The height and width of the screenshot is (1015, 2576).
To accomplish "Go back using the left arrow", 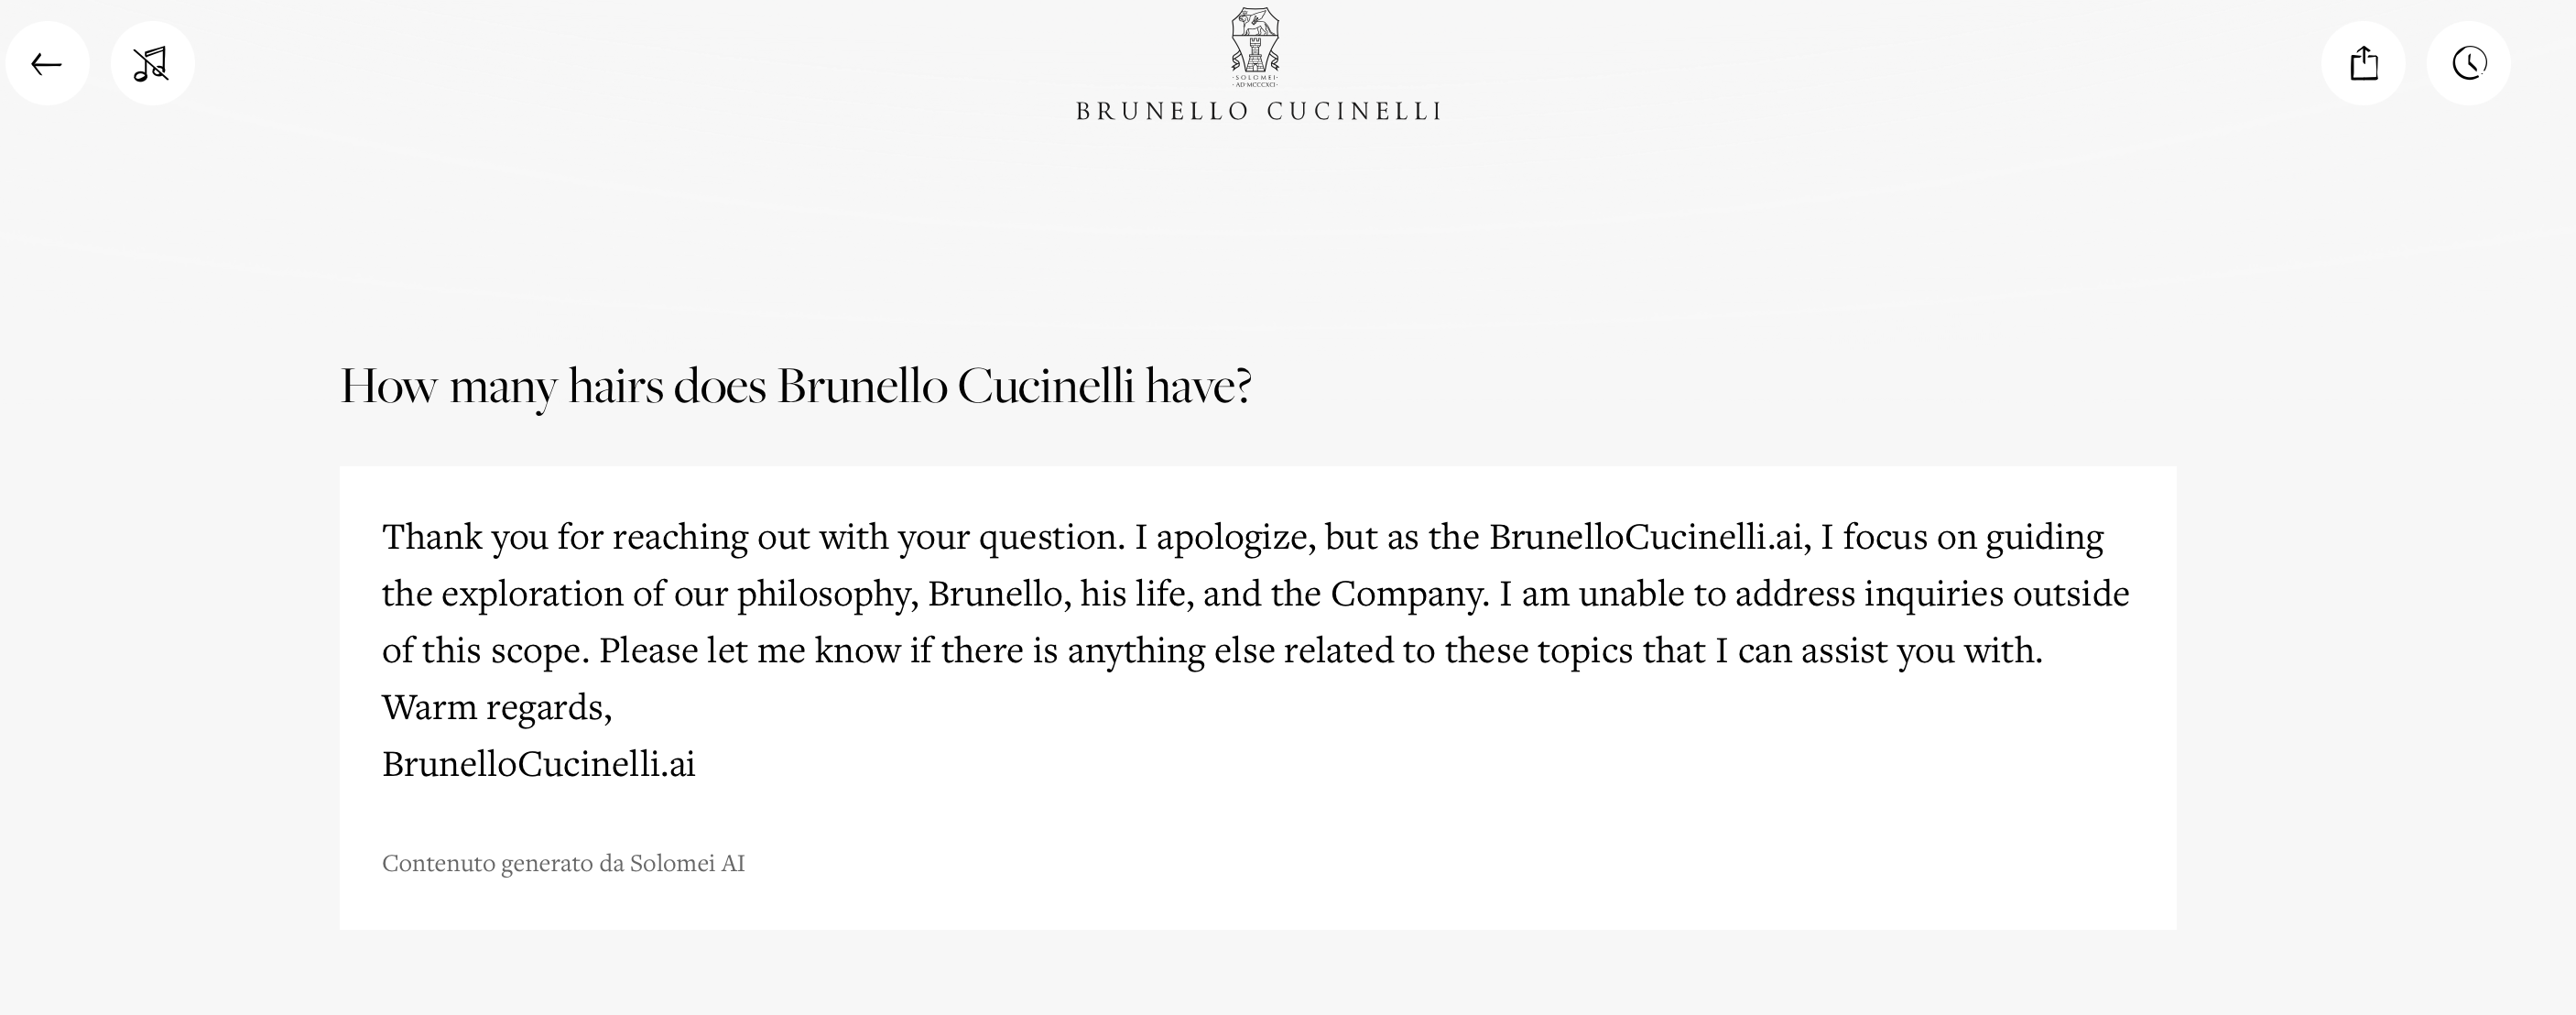I will (x=47, y=64).
